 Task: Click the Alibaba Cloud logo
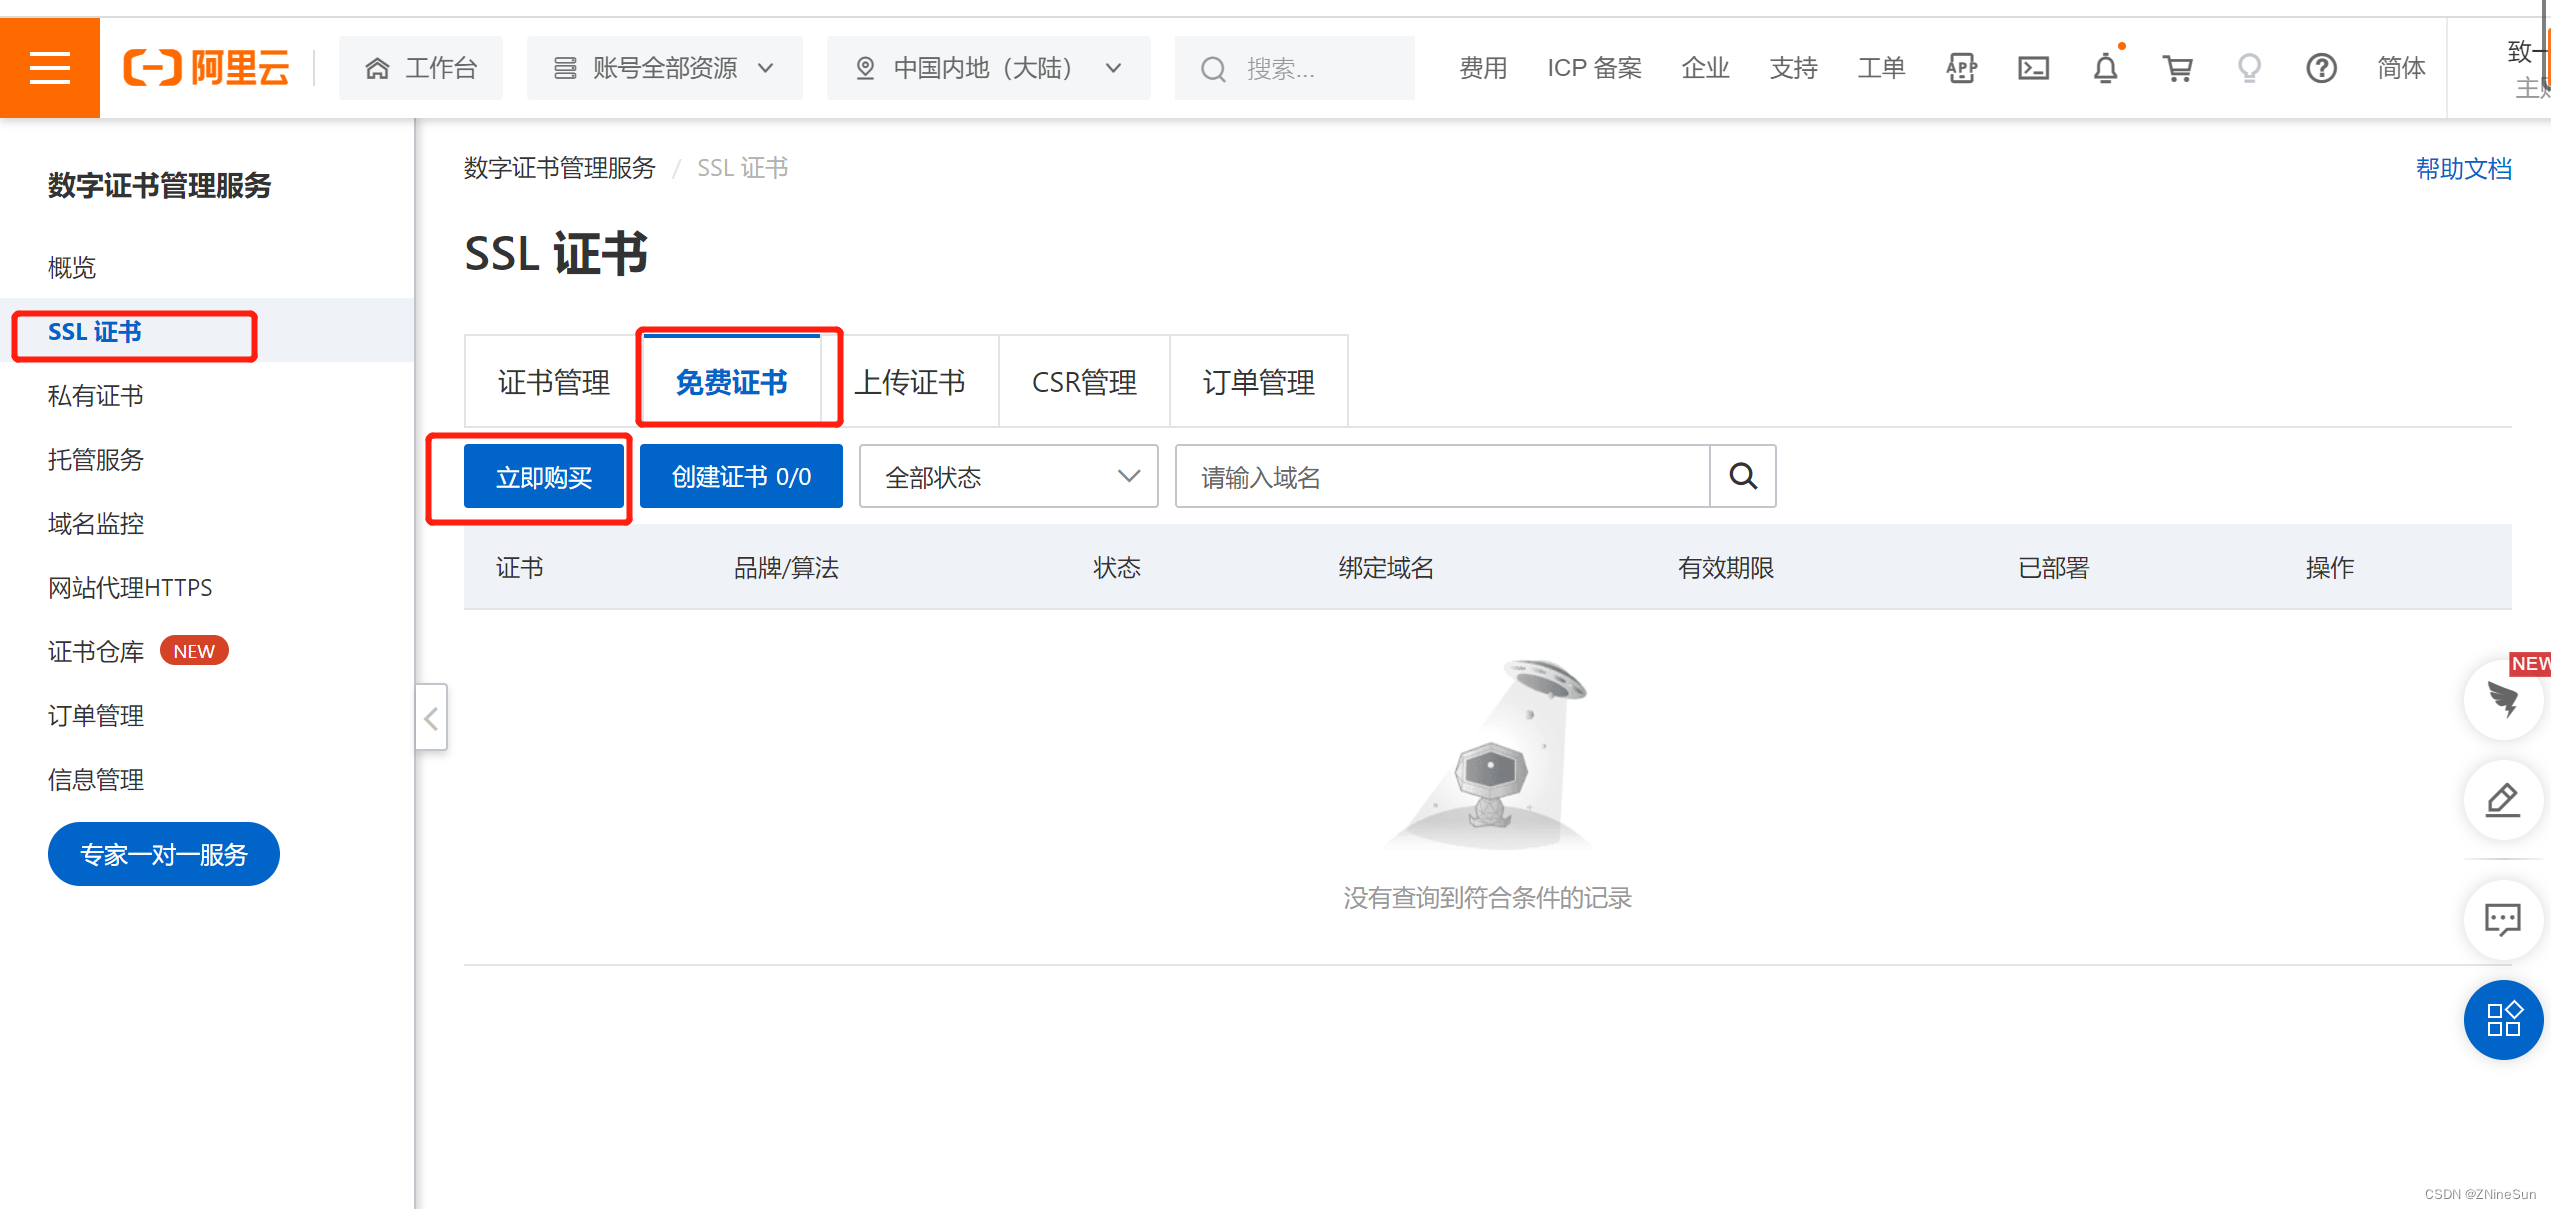[x=206, y=68]
